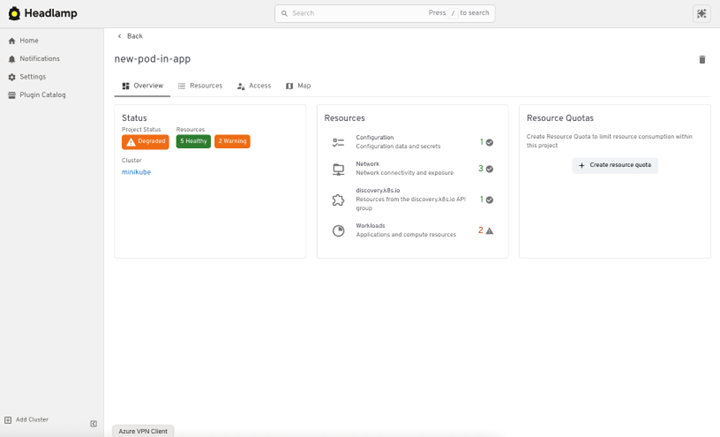
Task: Click the Azure VPN Client taskbar item
Action: 143,431
